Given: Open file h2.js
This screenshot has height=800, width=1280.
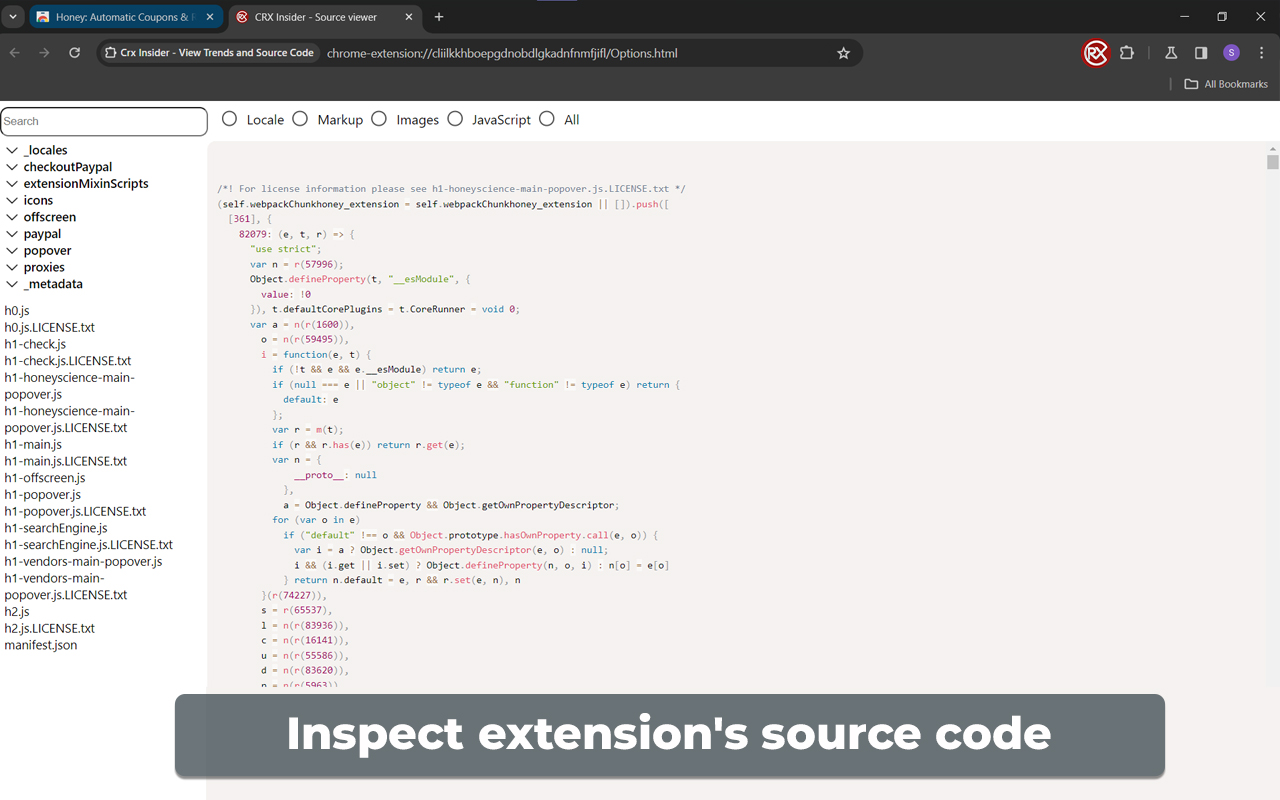Looking at the screenshot, I should (x=17, y=611).
